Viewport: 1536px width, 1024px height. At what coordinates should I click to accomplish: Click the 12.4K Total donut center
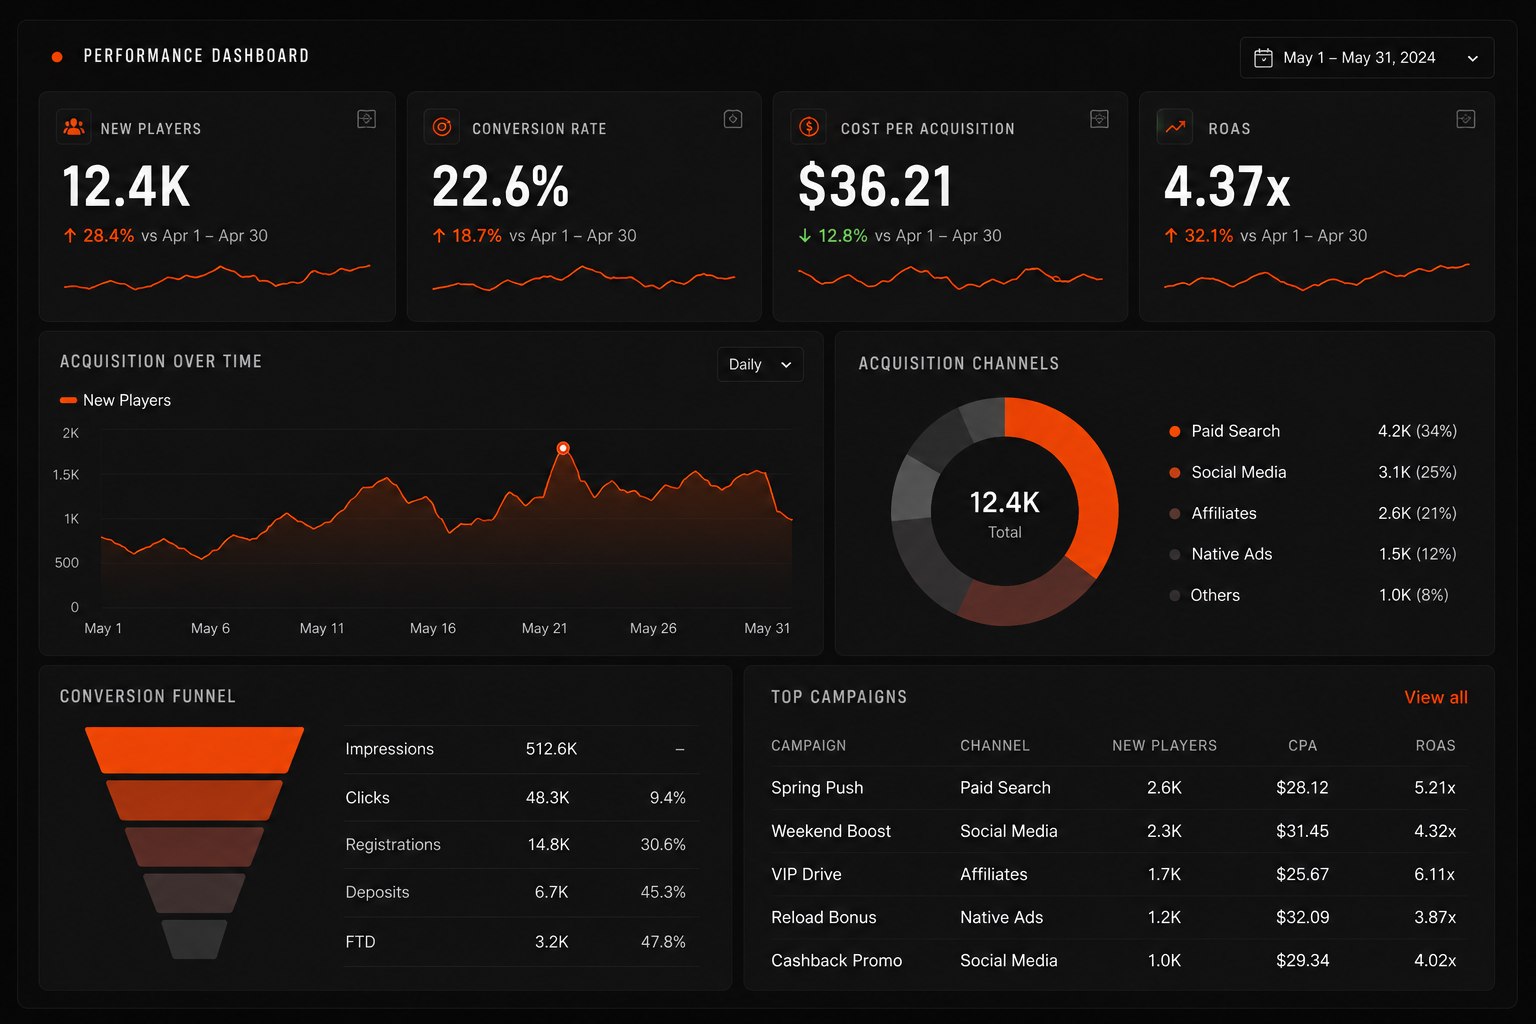pyautogui.click(x=1004, y=513)
